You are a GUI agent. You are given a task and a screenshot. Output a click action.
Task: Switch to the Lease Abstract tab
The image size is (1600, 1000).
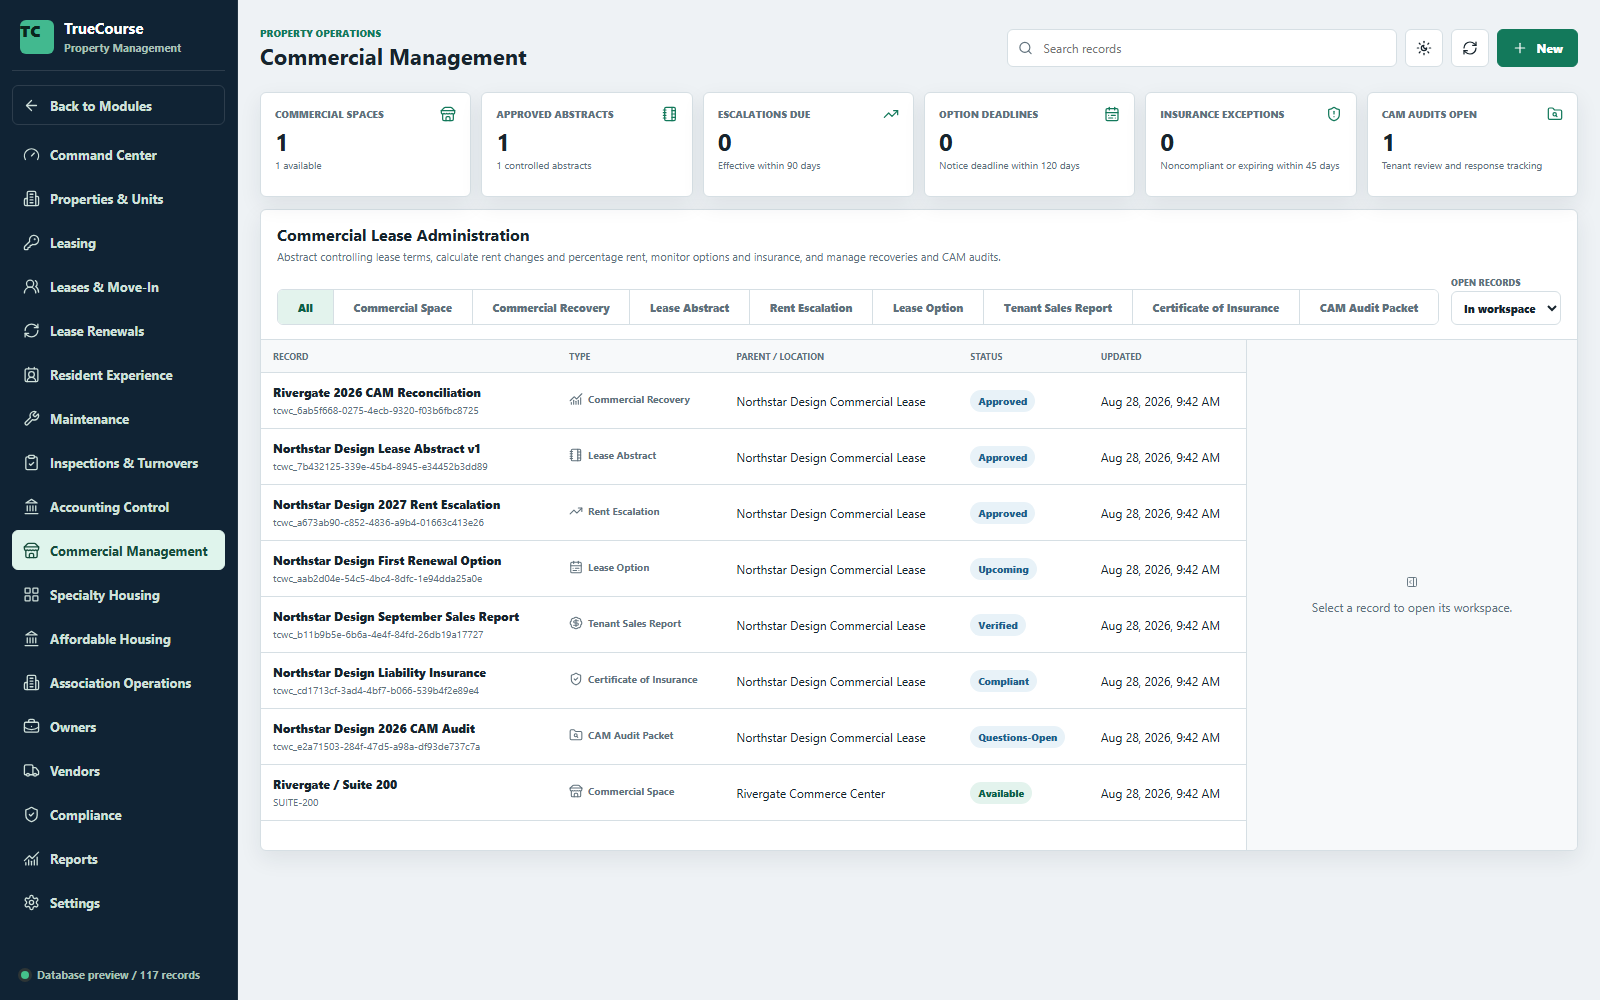click(x=690, y=308)
